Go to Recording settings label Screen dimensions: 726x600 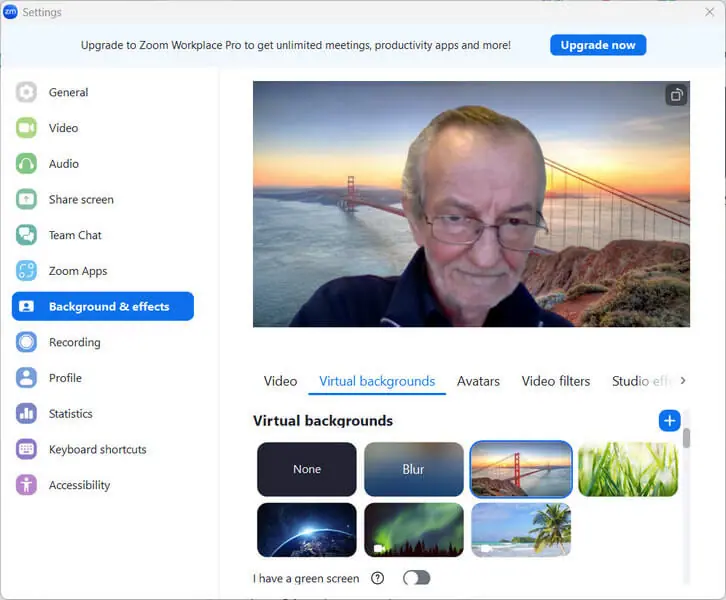(x=75, y=342)
